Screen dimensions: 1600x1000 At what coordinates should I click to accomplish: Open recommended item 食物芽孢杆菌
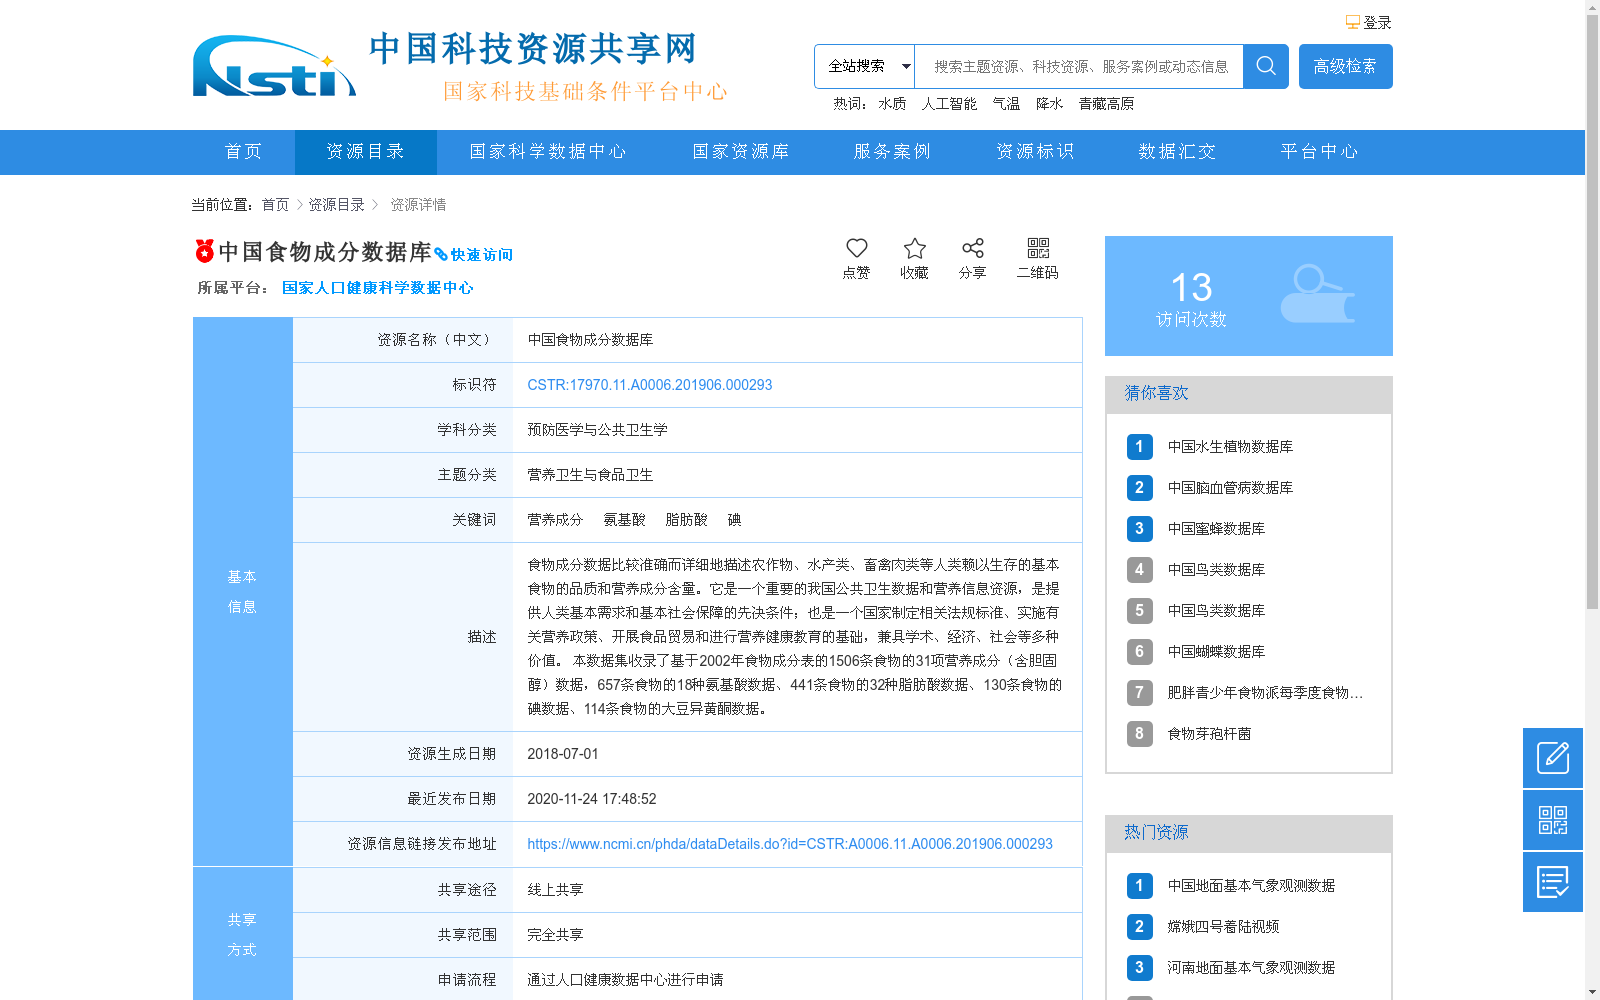click(x=1209, y=734)
